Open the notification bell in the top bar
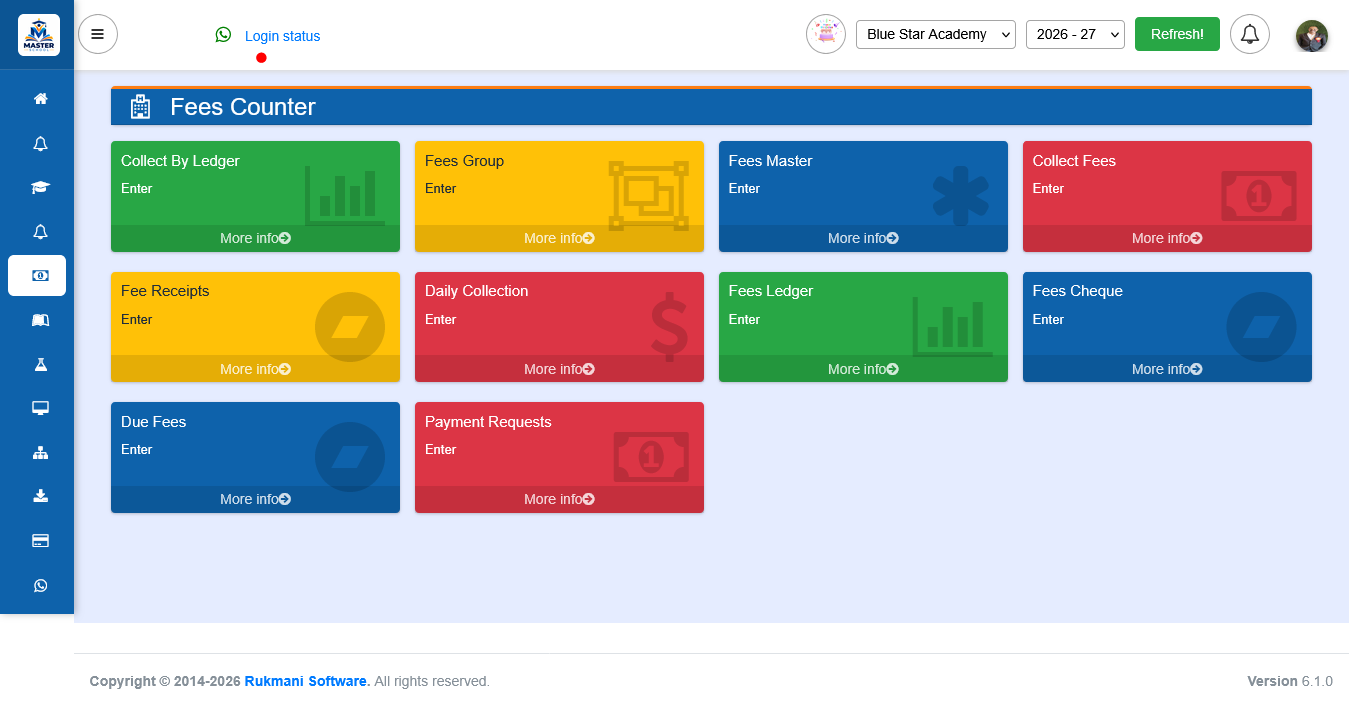 [x=1250, y=34]
